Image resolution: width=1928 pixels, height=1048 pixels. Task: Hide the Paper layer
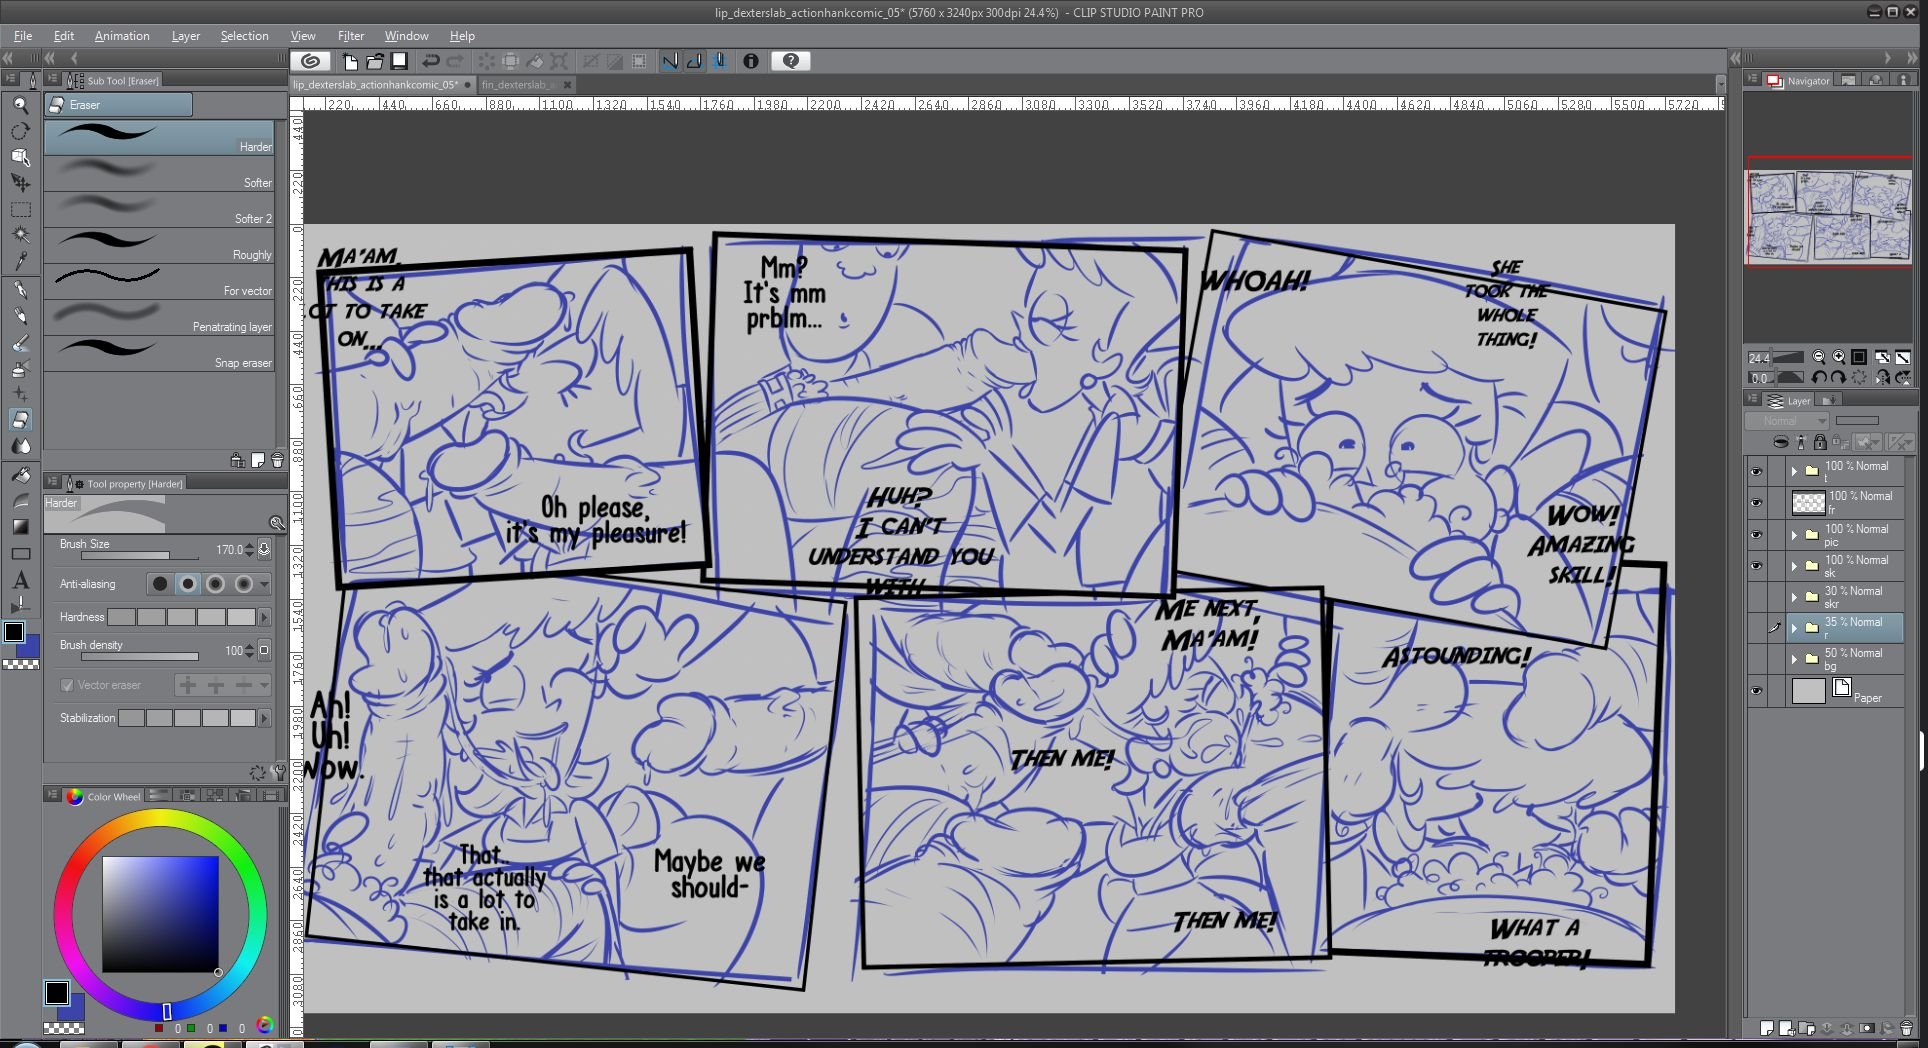click(x=1756, y=691)
